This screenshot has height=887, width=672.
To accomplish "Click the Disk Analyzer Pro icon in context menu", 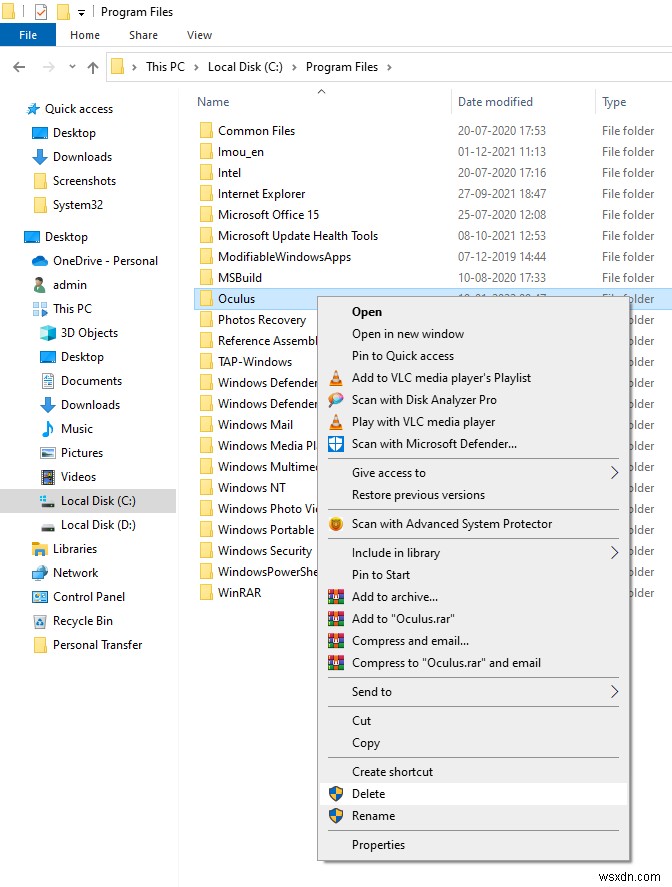I will coord(336,399).
